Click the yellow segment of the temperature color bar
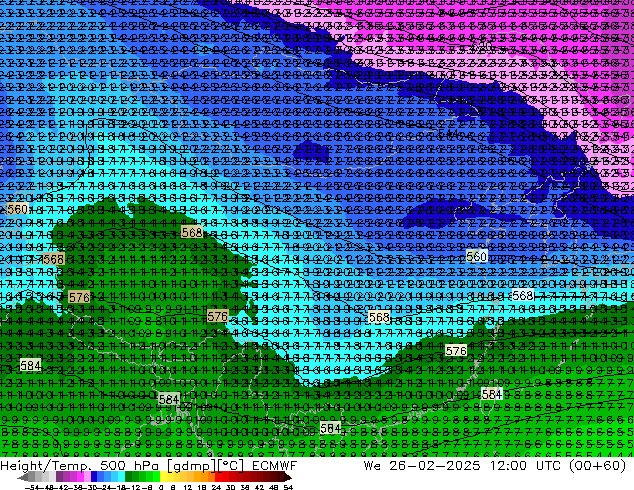The height and width of the screenshot is (490, 634). point(163,477)
